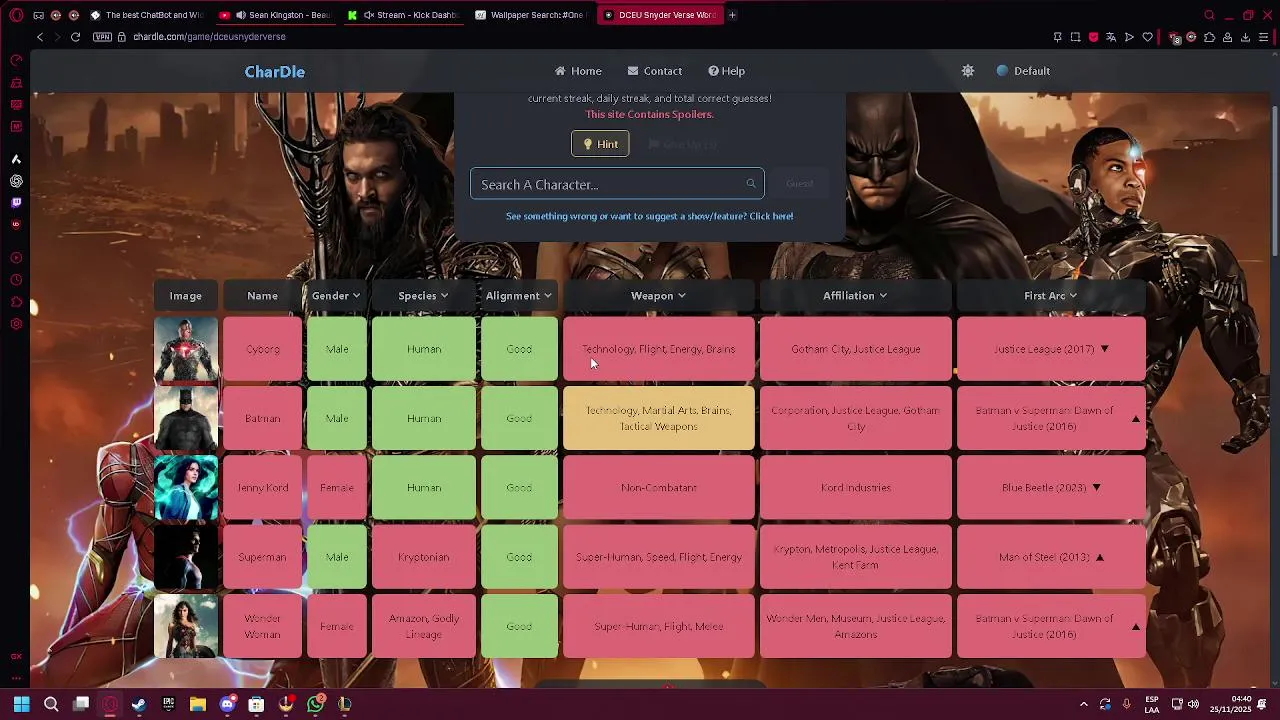This screenshot has height=720, width=1280.
Task: Toggle the VPN badge in address bar
Action: click(102, 37)
